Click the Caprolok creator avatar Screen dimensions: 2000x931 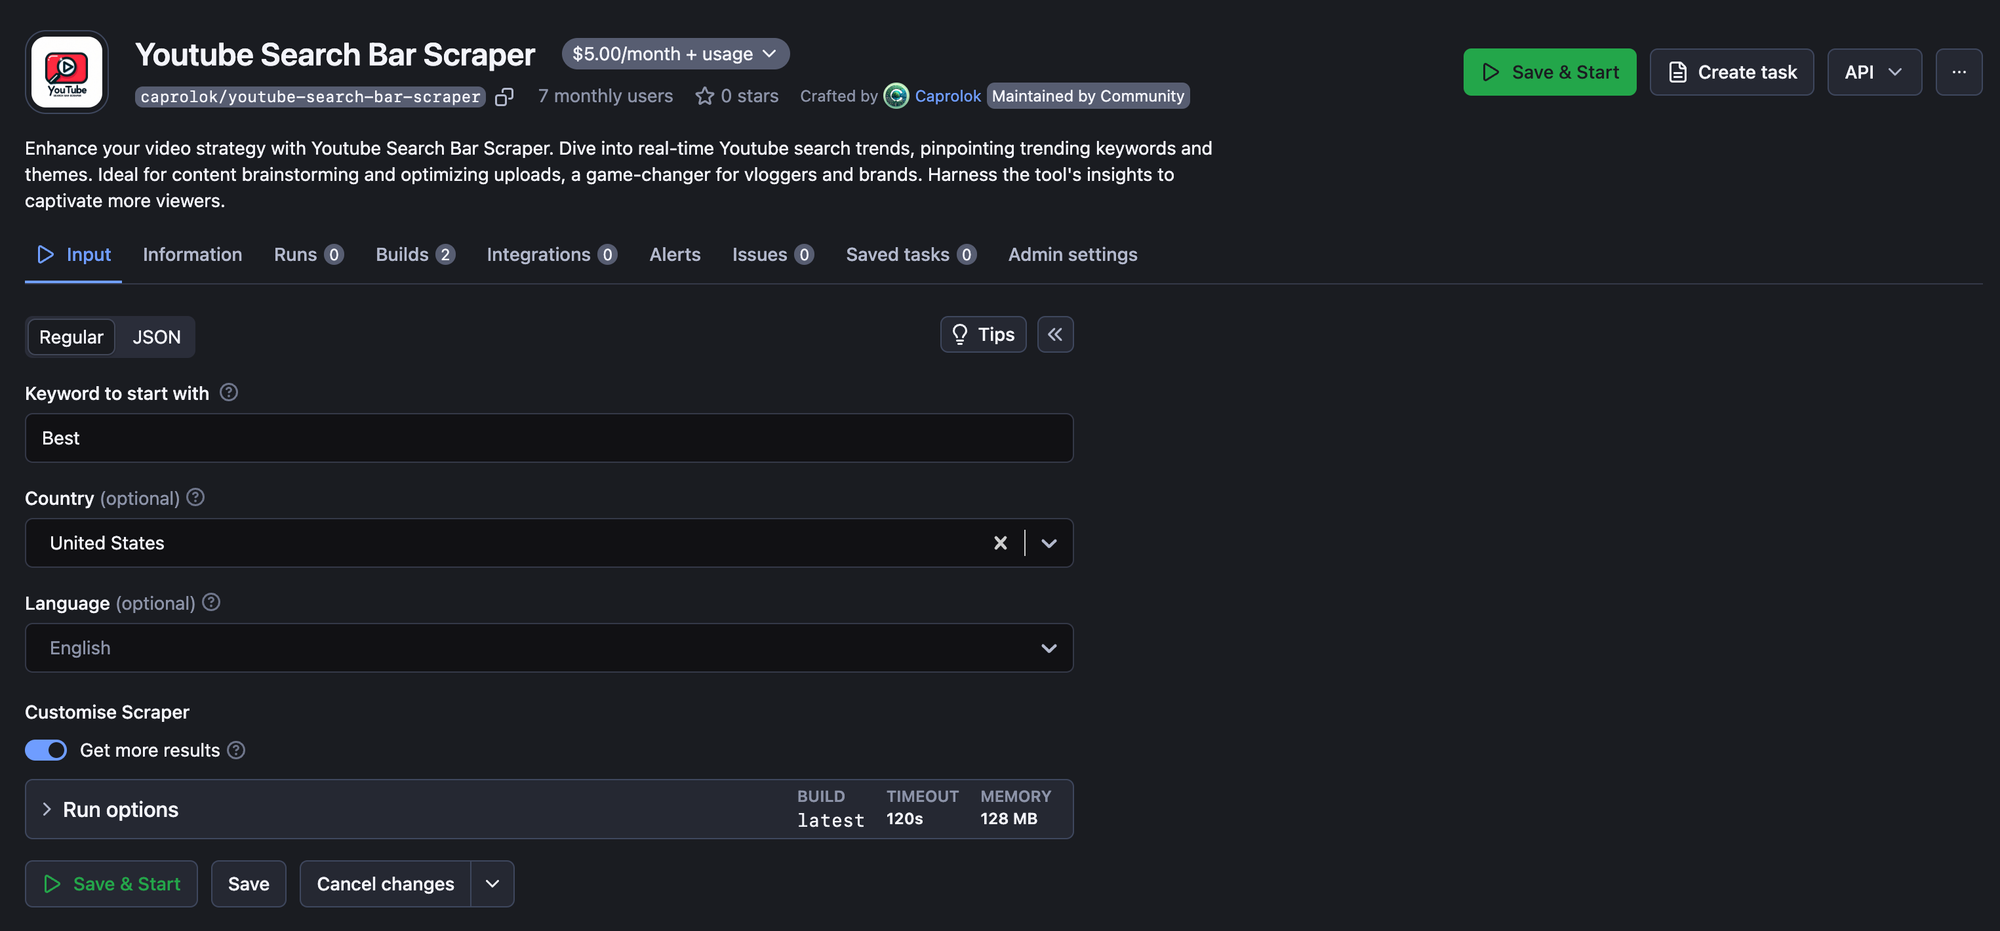(x=897, y=96)
